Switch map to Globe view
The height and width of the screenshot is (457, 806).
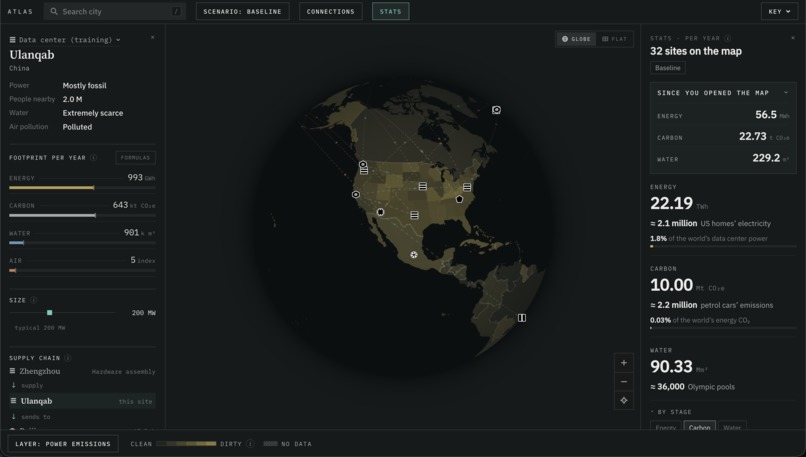[576, 39]
